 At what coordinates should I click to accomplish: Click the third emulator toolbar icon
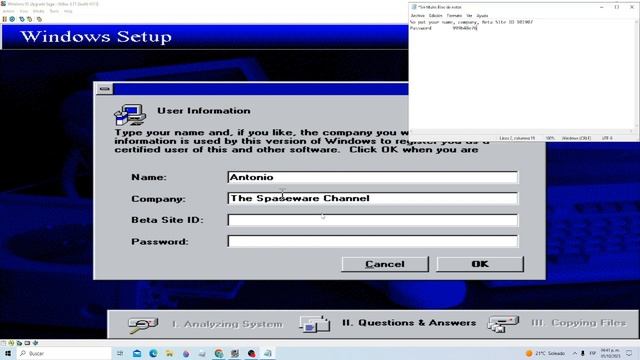(22, 19)
